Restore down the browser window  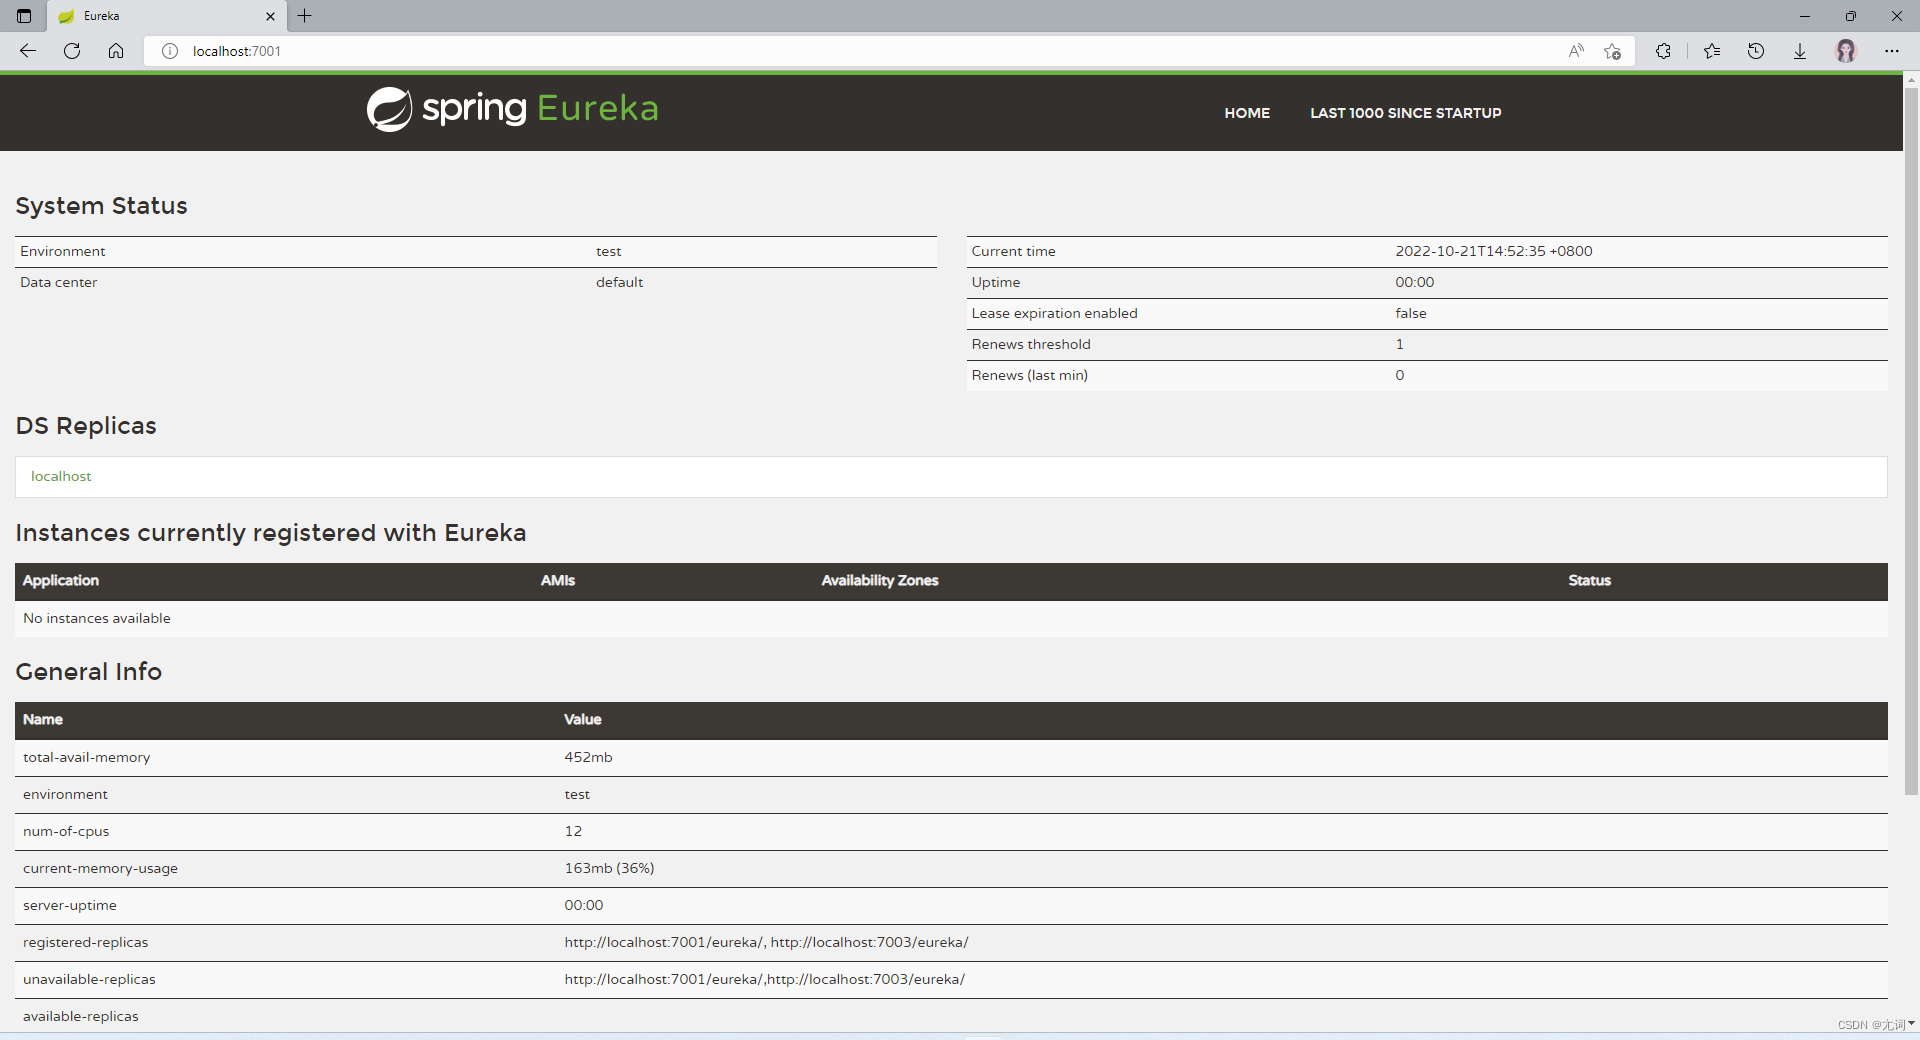[x=1851, y=16]
